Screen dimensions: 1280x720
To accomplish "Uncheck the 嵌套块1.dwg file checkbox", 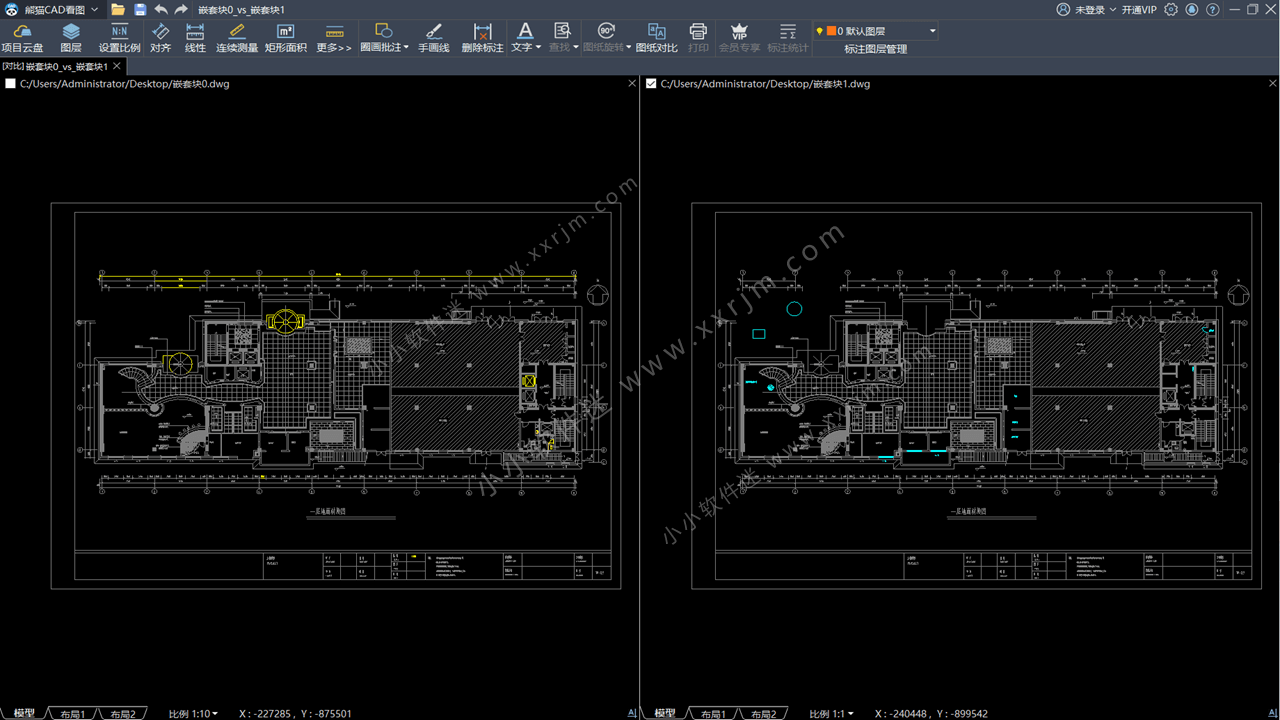I will point(652,84).
